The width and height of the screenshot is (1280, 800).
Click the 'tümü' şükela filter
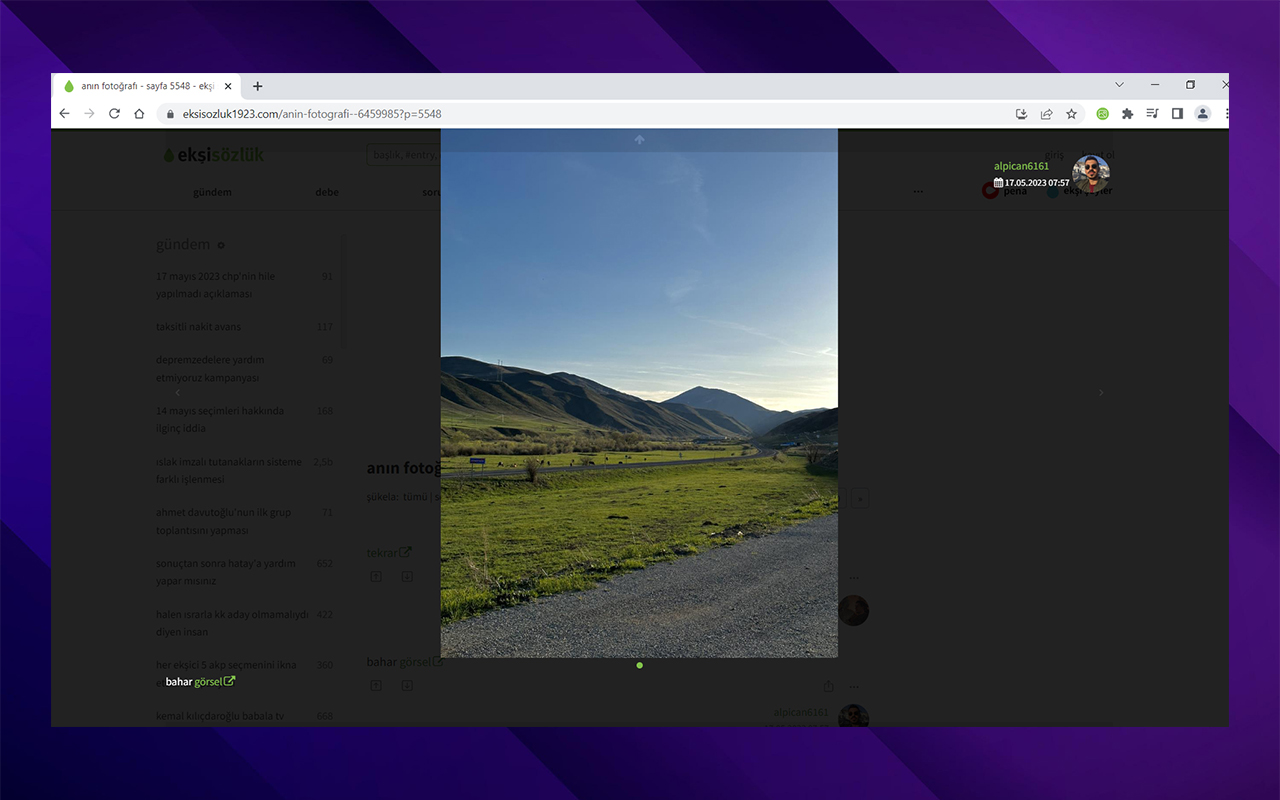point(414,497)
